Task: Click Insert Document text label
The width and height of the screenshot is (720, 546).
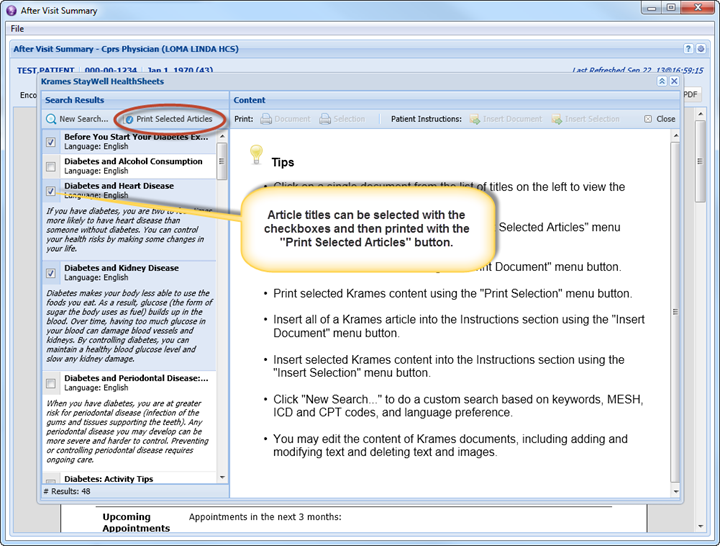Action: pyautogui.click(x=512, y=119)
